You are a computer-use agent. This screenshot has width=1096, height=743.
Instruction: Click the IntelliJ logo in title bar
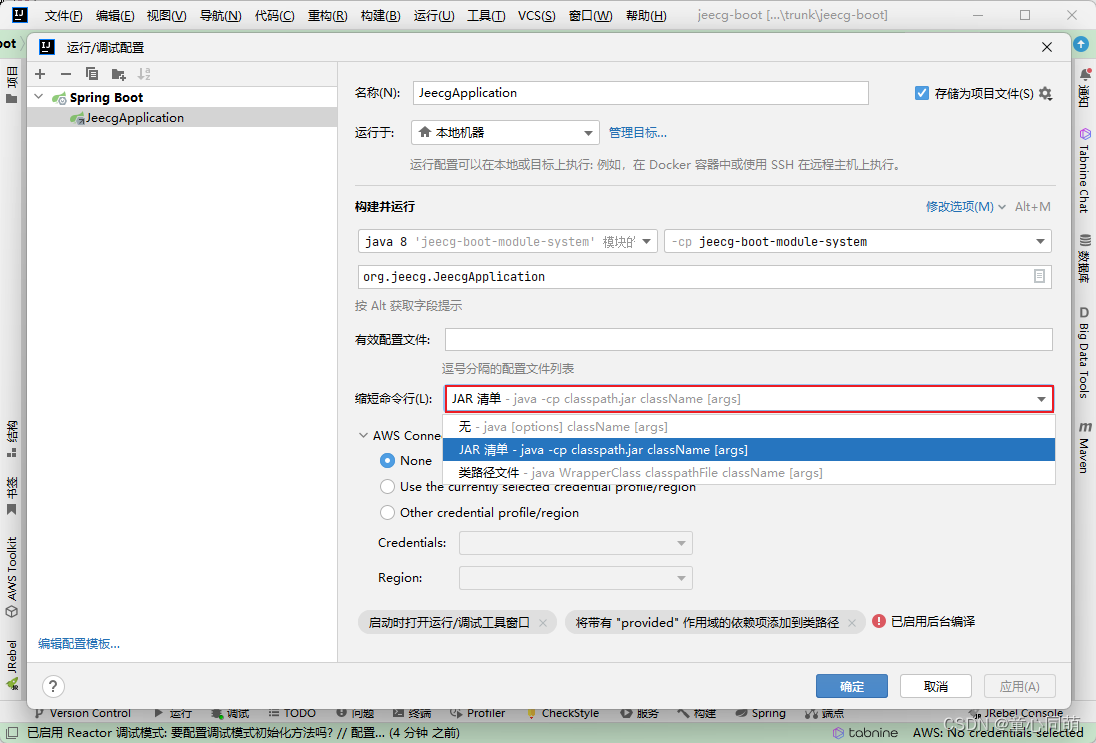20,15
